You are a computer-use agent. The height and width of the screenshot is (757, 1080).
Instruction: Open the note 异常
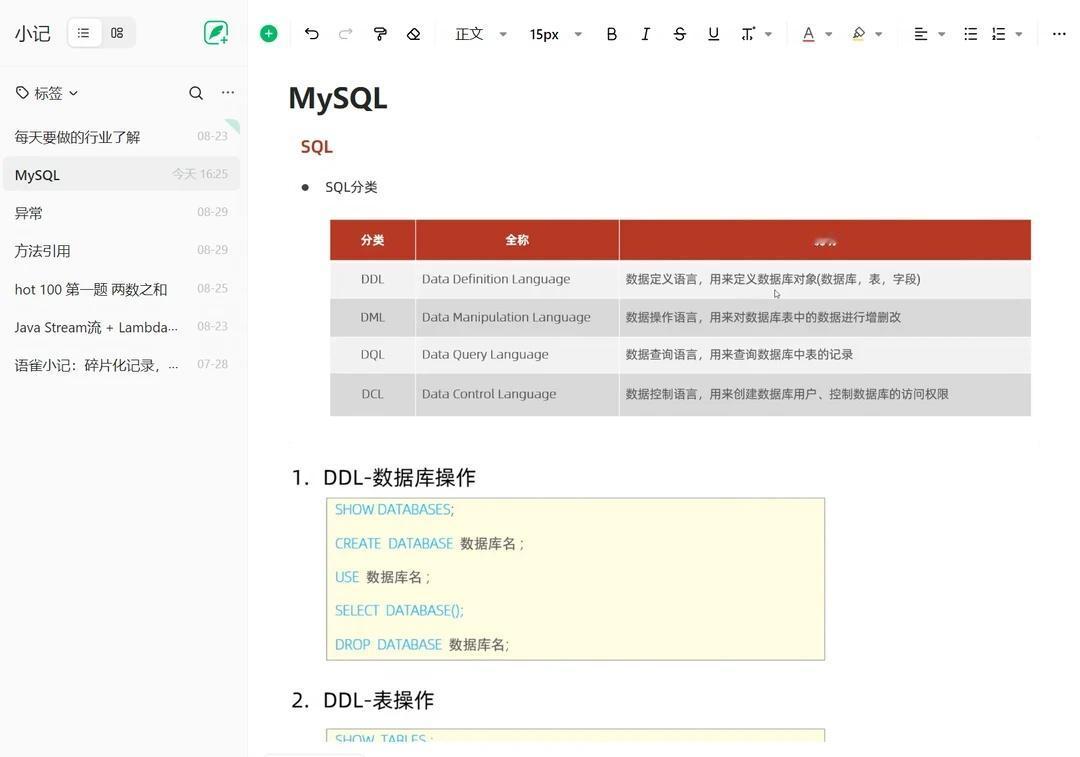pos(121,212)
